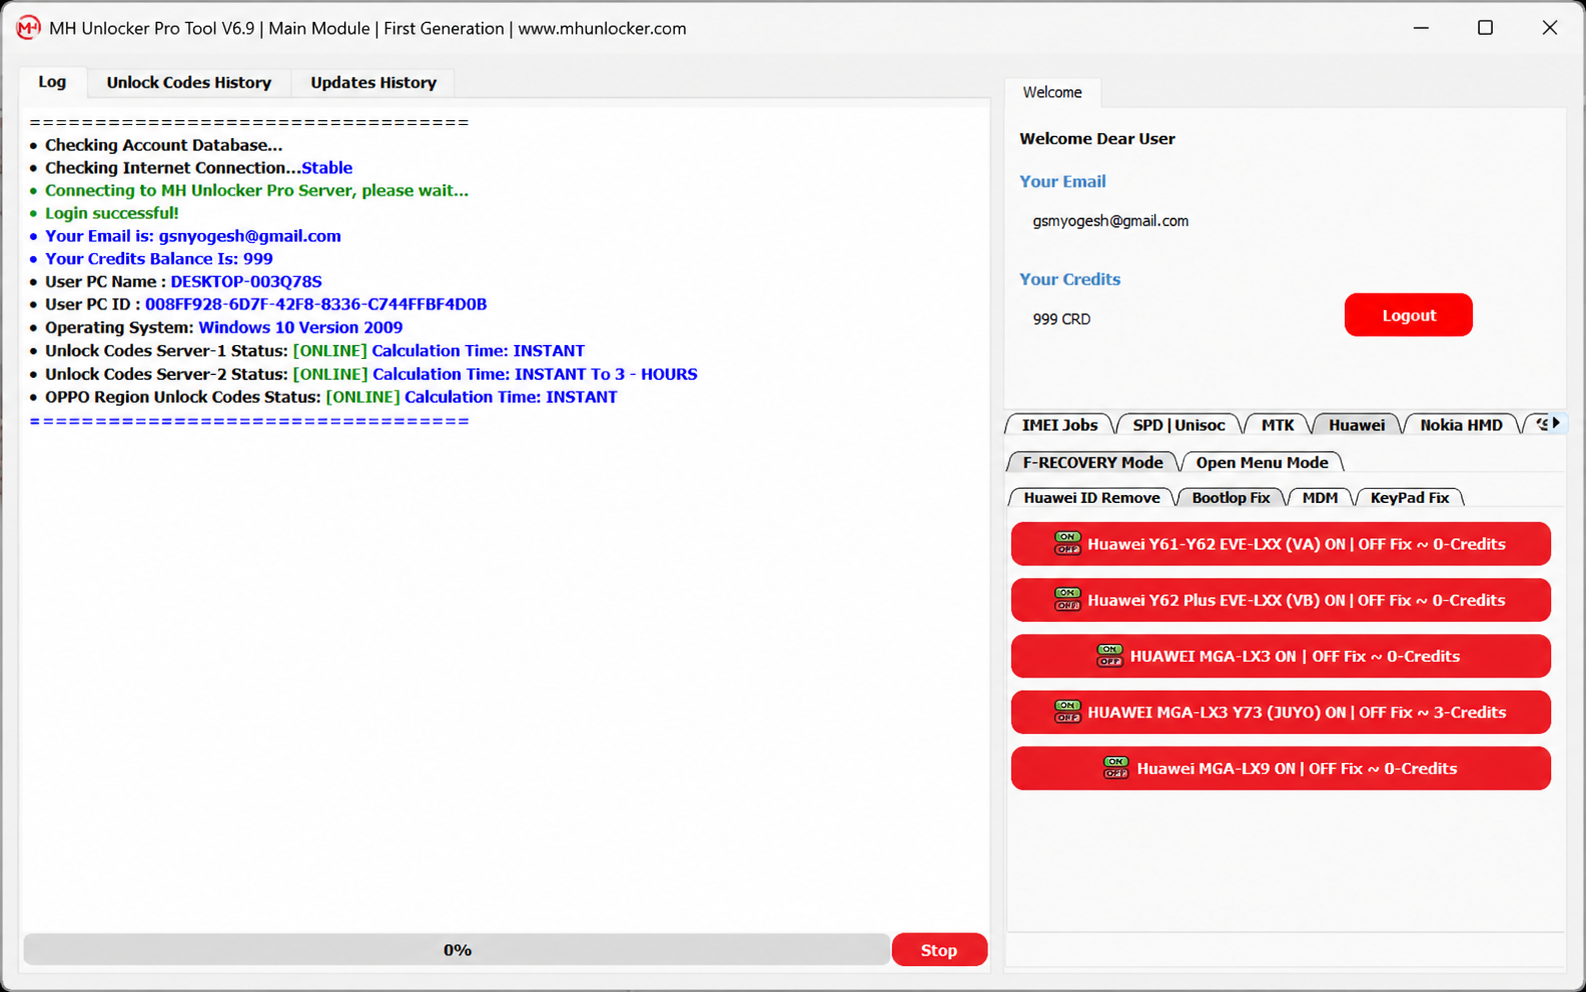This screenshot has width=1586, height=992.
Task: Minimize the MH Unlocker window
Action: (1421, 28)
